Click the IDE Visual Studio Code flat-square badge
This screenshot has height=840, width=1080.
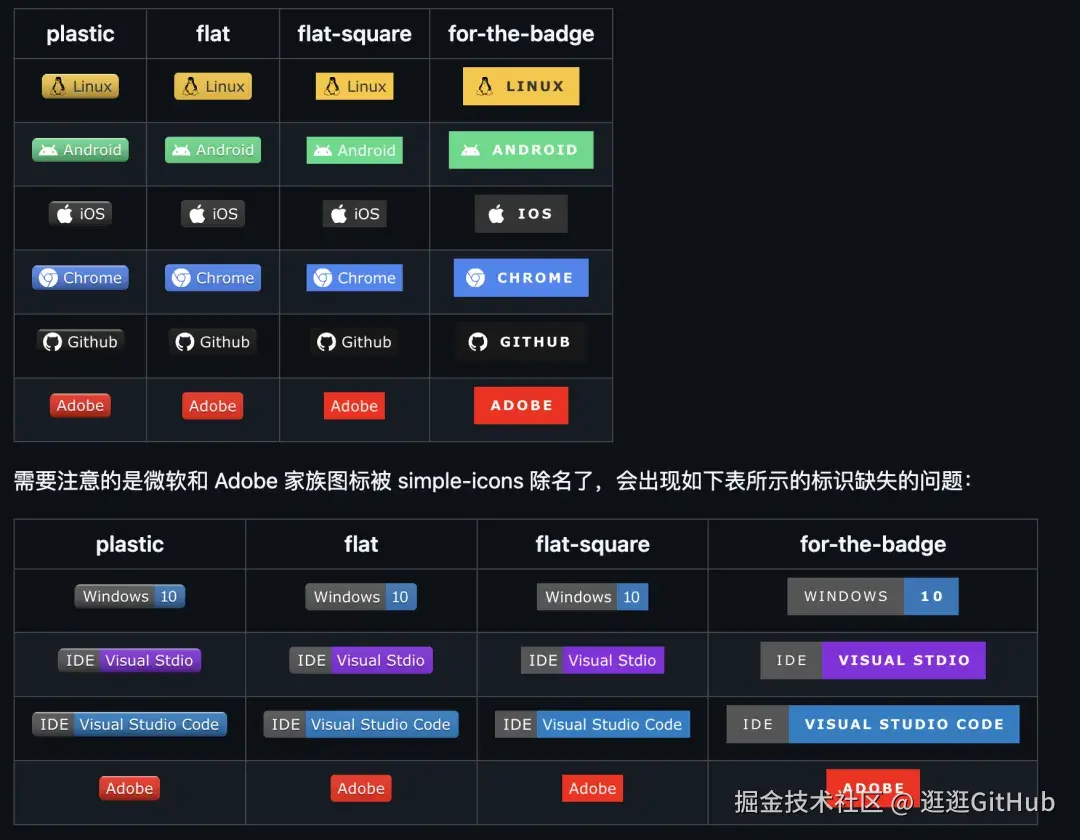pos(592,724)
